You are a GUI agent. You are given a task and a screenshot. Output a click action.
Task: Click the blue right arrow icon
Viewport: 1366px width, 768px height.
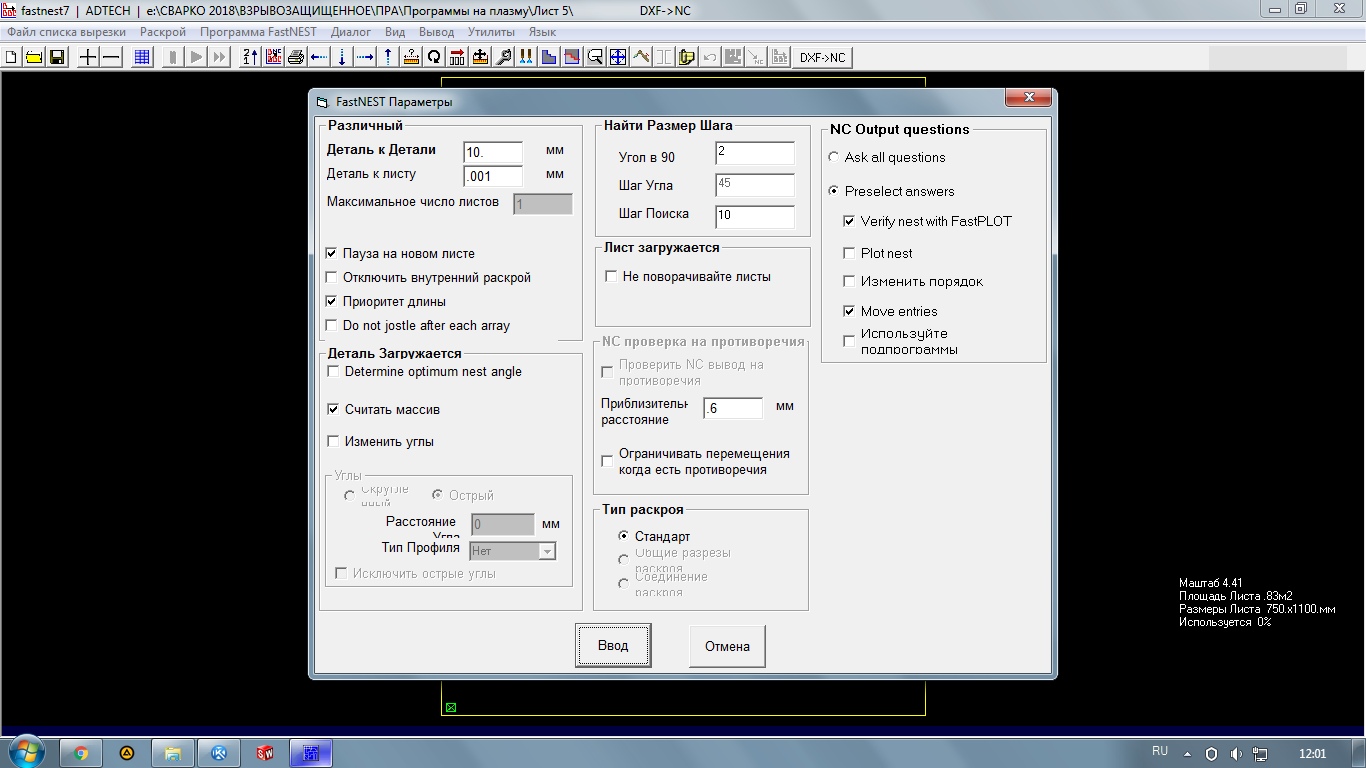tap(365, 57)
